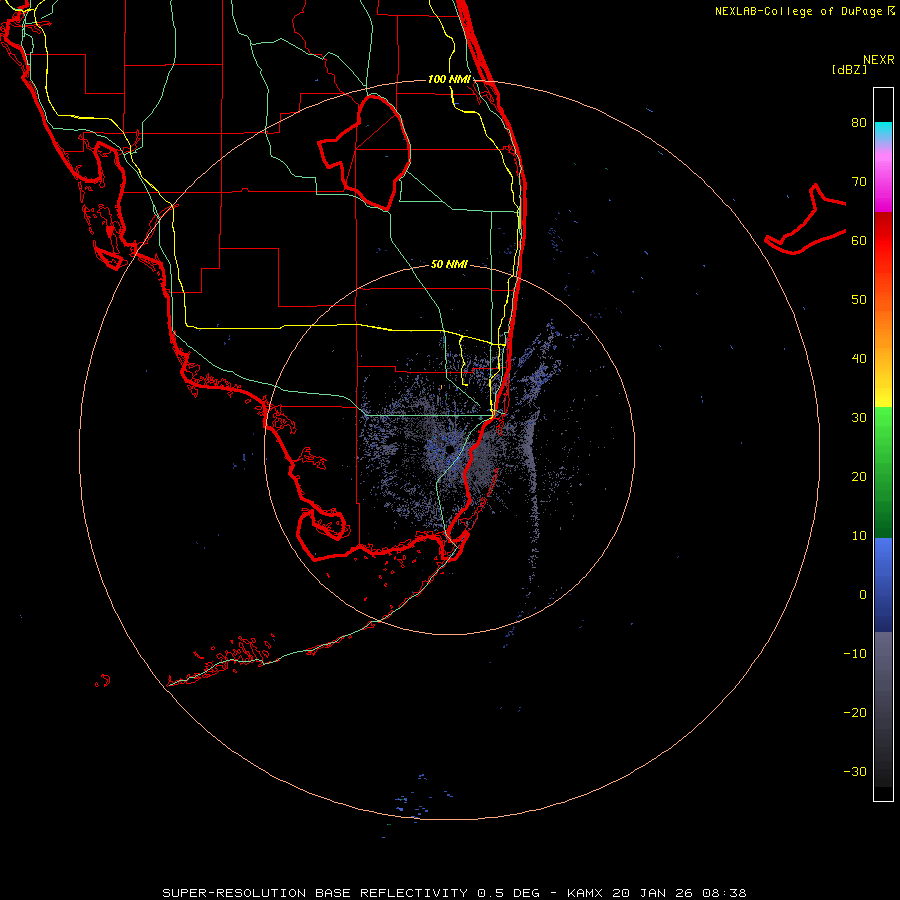
Task: Click the 20 dBZ scale value
Action: click(x=859, y=476)
